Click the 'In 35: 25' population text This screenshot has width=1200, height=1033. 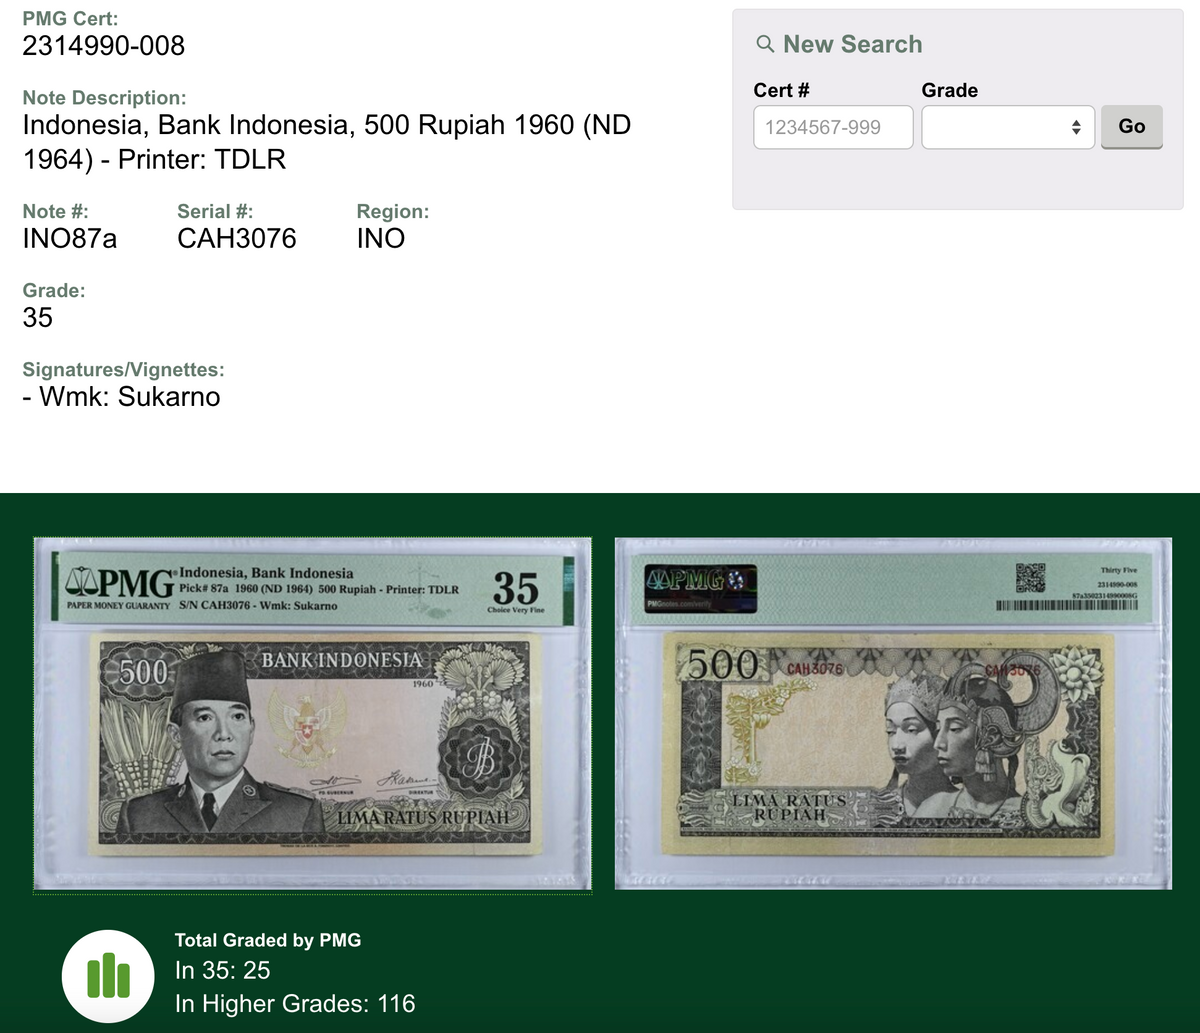(222, 970)
